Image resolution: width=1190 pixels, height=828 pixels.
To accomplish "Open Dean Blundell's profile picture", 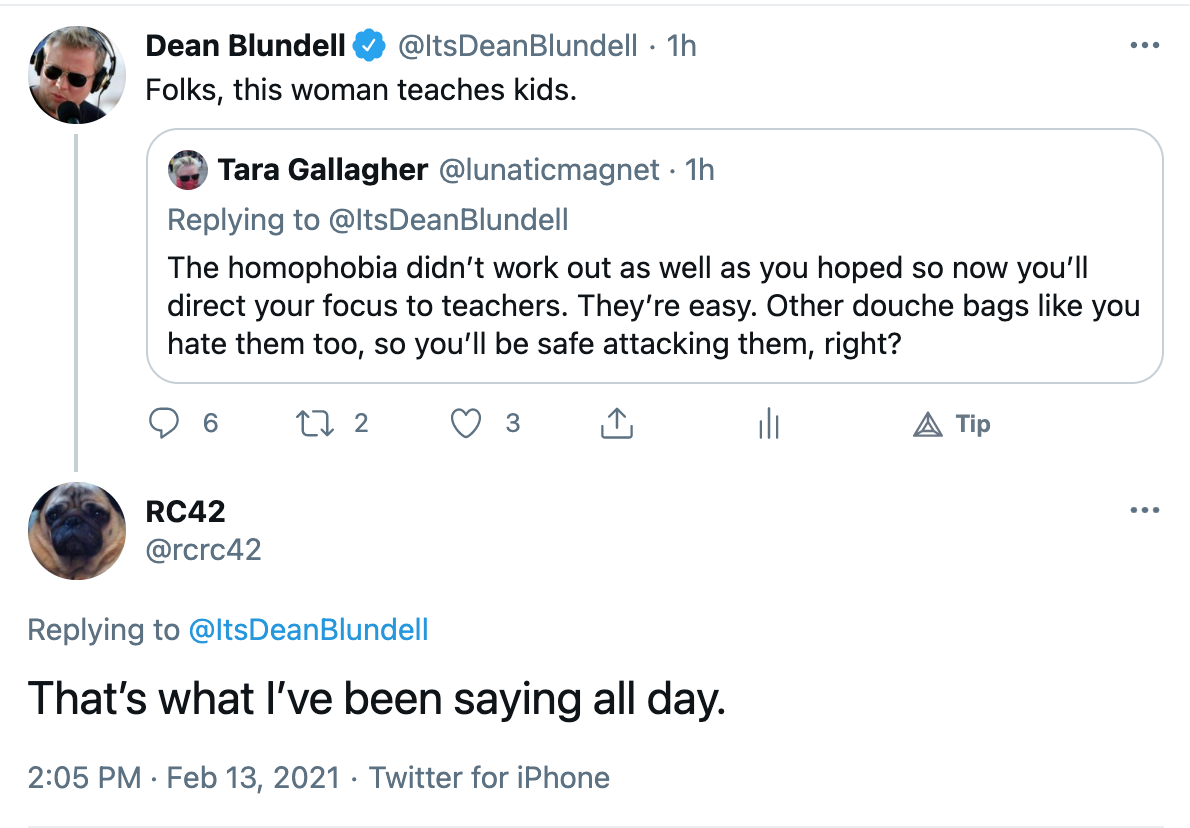I will 77,75.
